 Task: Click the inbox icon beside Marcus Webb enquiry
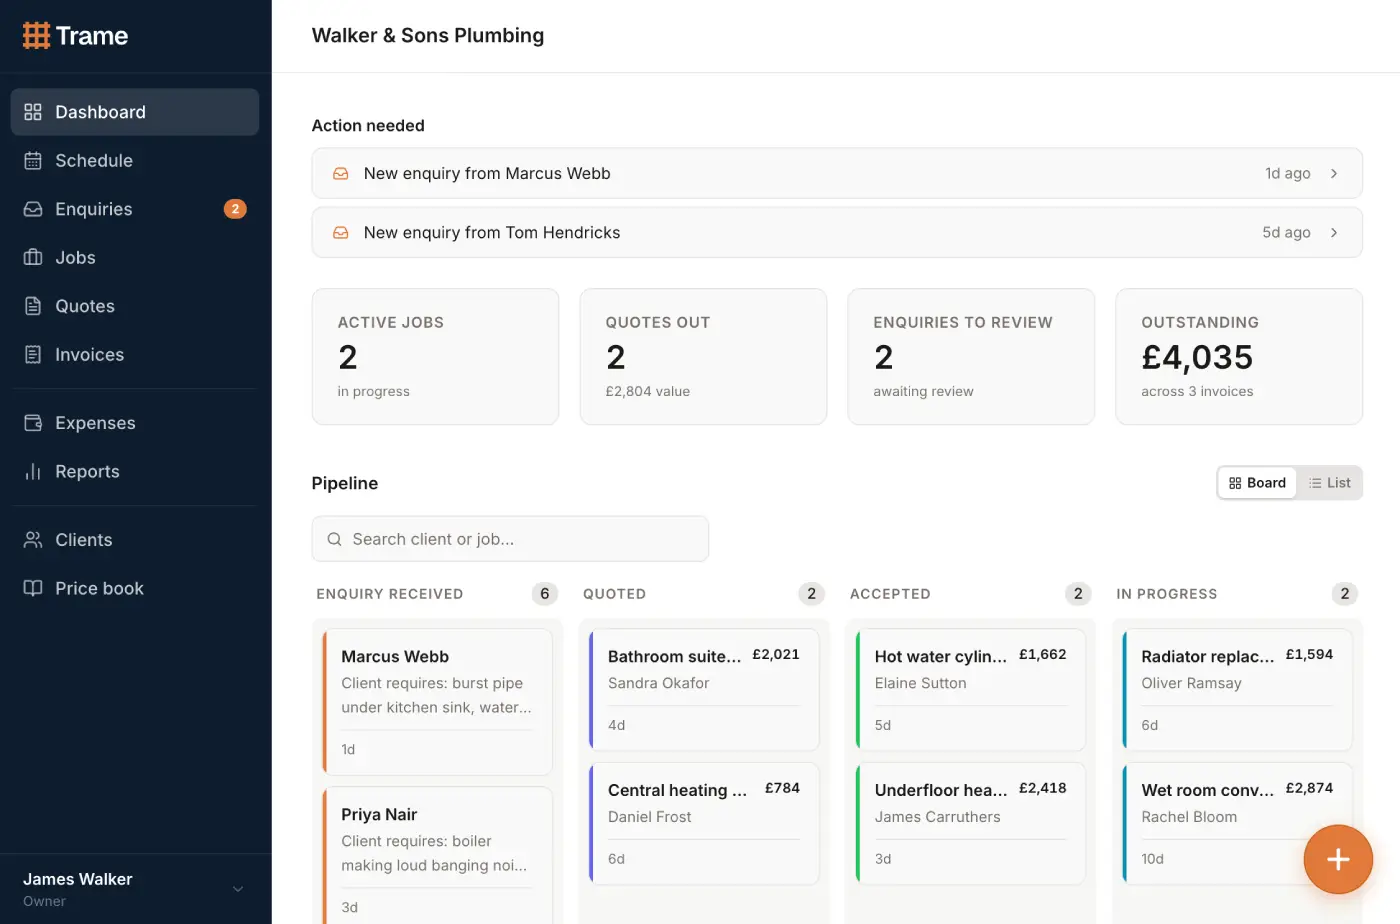pos(341,174)
